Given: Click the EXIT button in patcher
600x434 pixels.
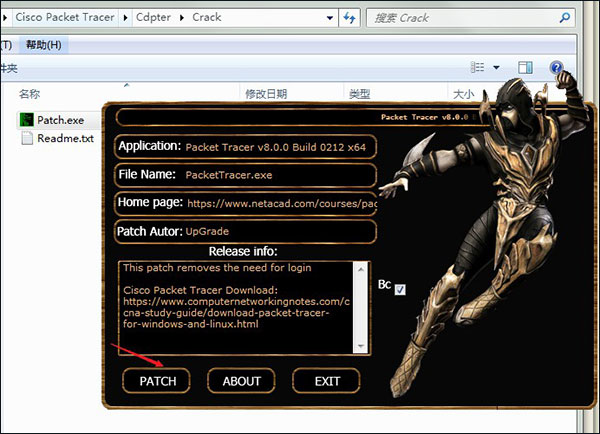Looking at the screenshot, I should click(x=326, y=381).
